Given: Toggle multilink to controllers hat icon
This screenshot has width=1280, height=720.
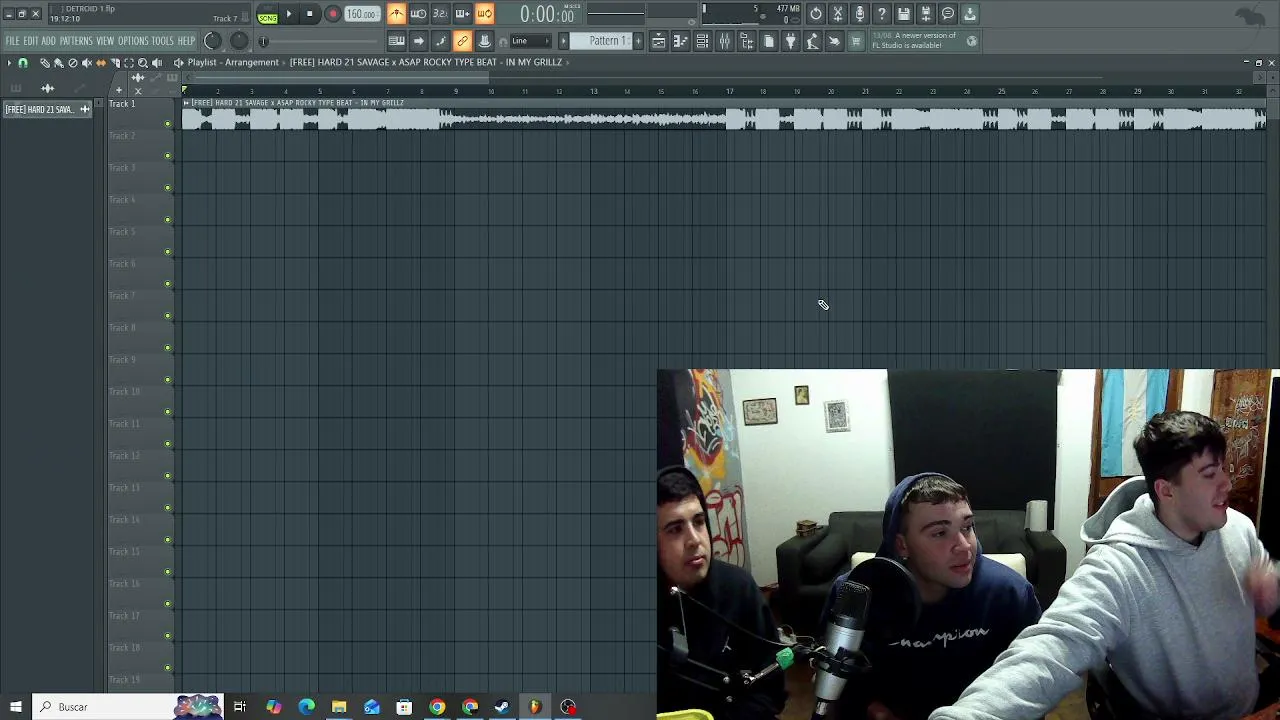Looking at the screenshot, I should [484, 41].
